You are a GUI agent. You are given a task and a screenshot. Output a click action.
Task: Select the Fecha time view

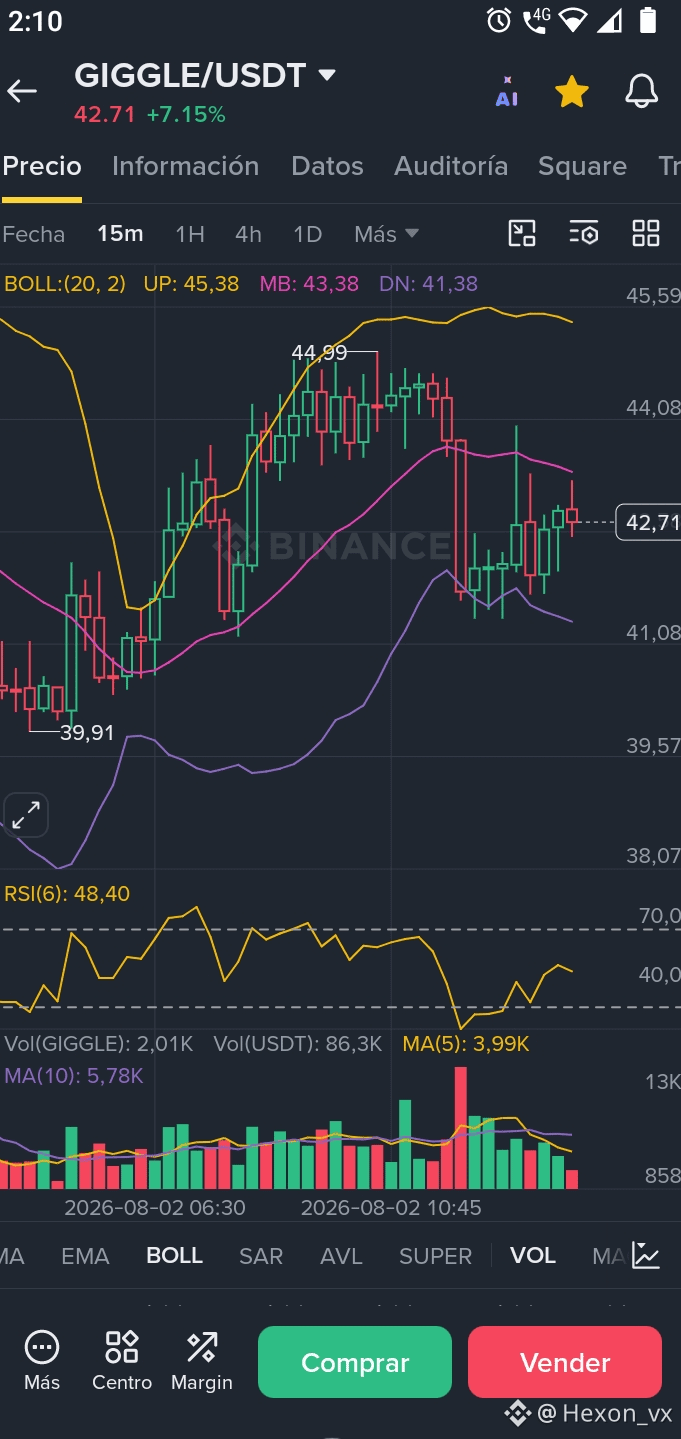point(34,234)
